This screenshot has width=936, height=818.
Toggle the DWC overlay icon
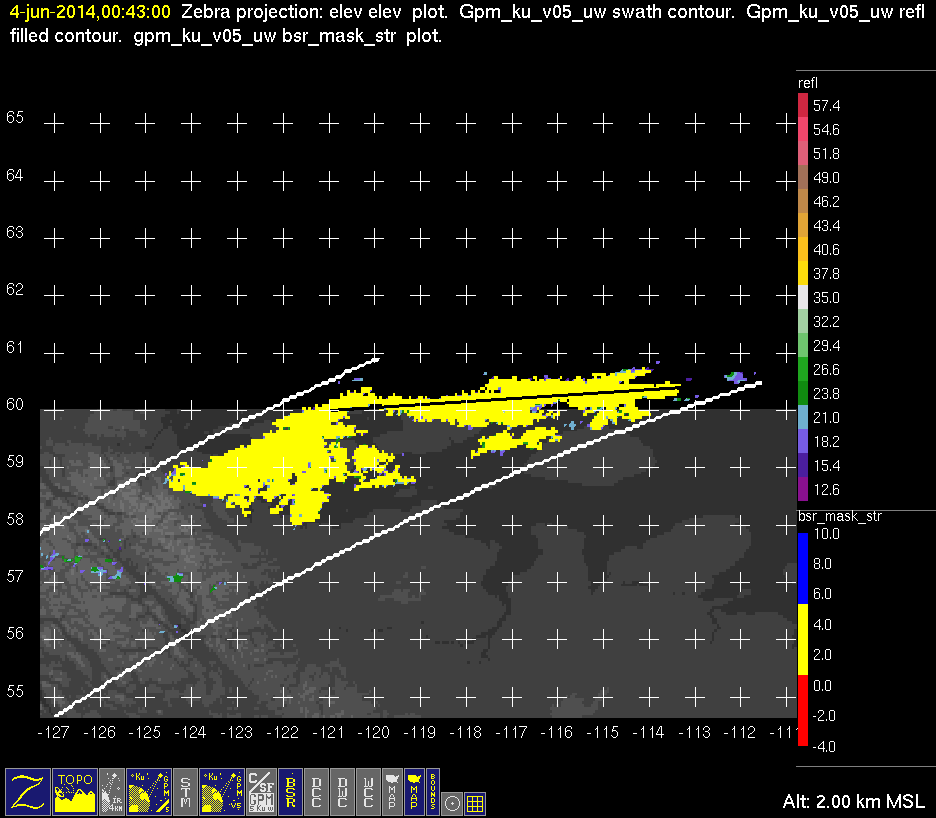tap(343, 790)
